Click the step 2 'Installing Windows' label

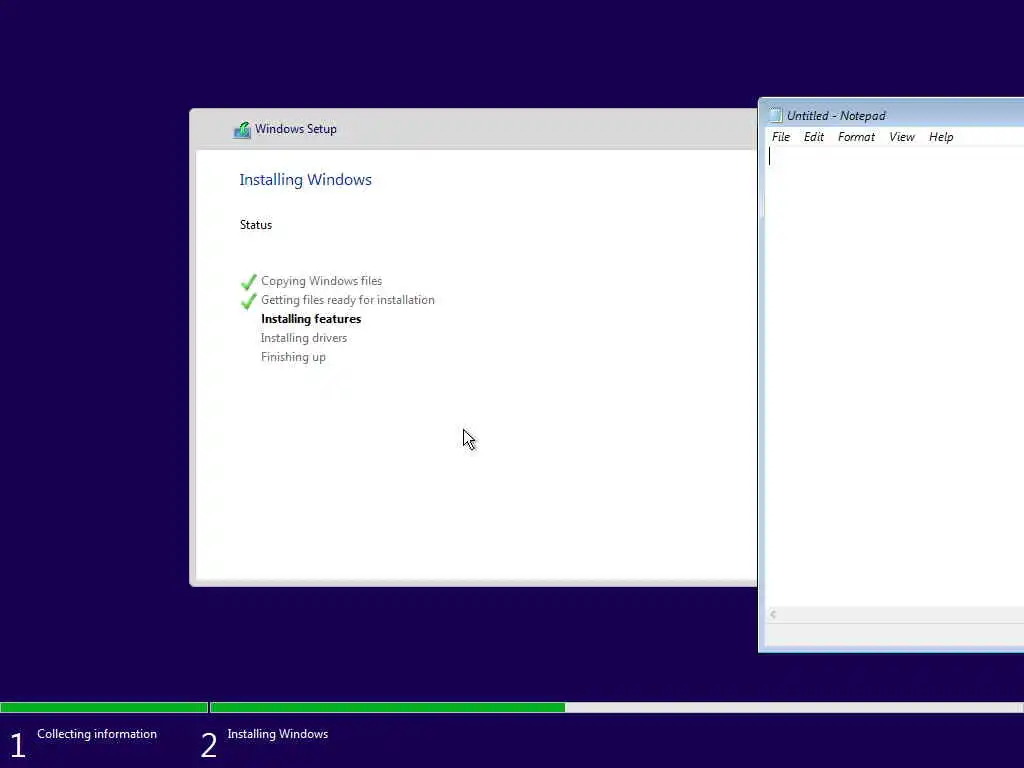click(x=278, y=734)
